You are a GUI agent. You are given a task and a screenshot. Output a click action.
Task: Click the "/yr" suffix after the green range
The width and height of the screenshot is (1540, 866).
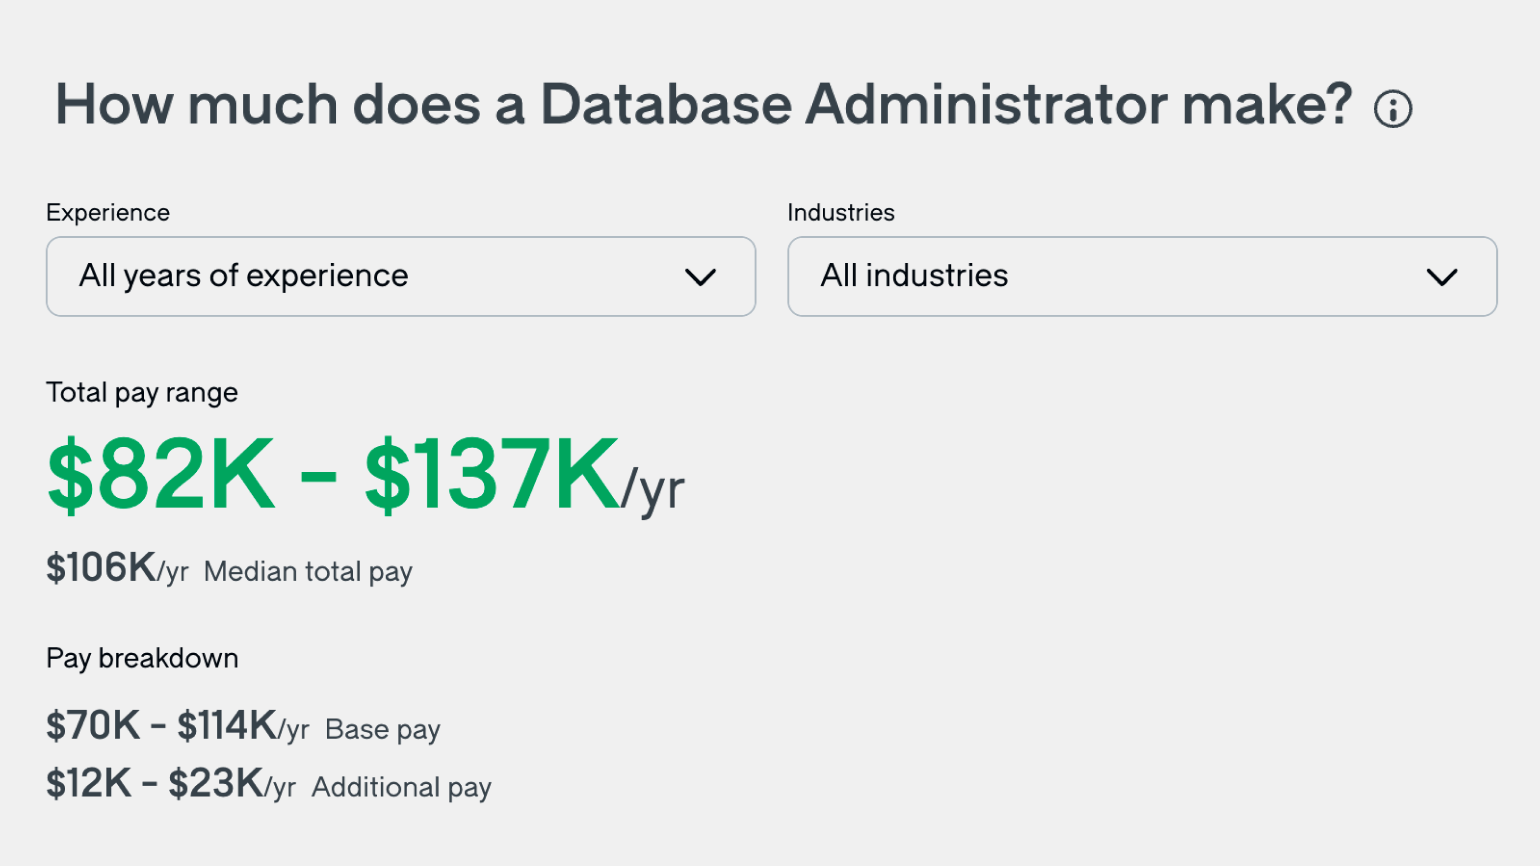coord(653,490)
